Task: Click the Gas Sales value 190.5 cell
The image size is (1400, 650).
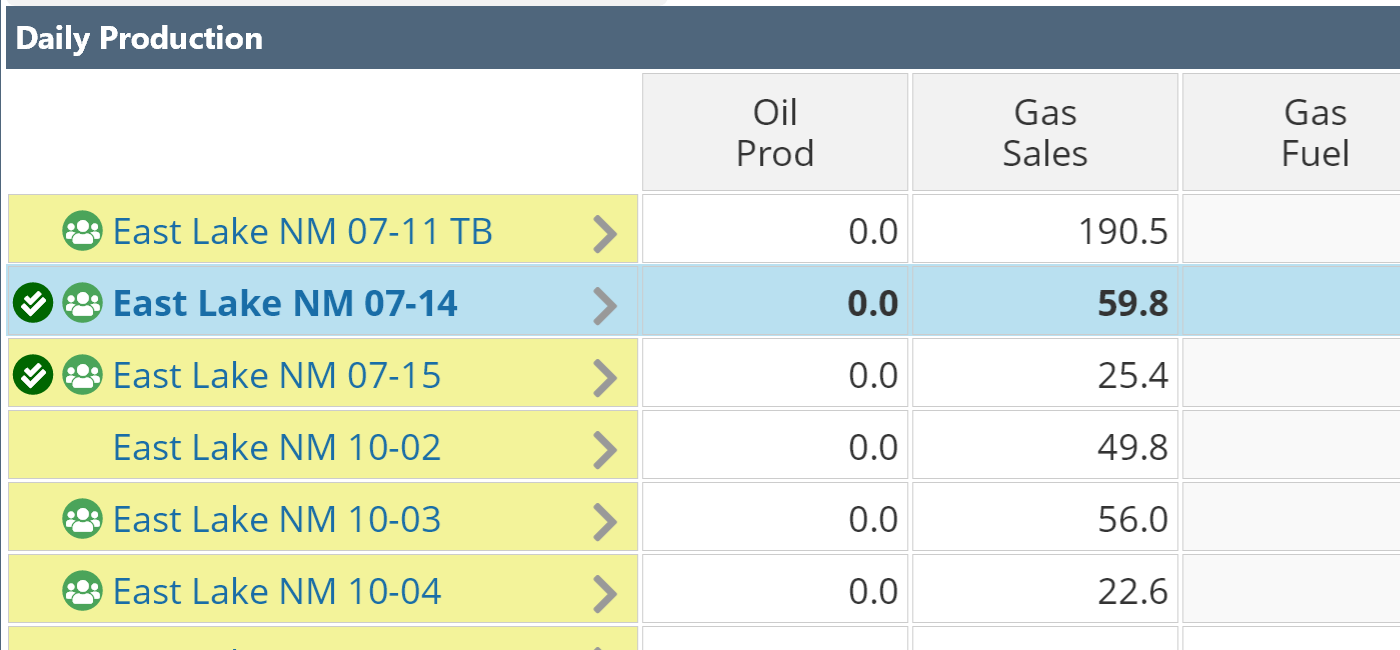Action: [x=1045, y=232]
